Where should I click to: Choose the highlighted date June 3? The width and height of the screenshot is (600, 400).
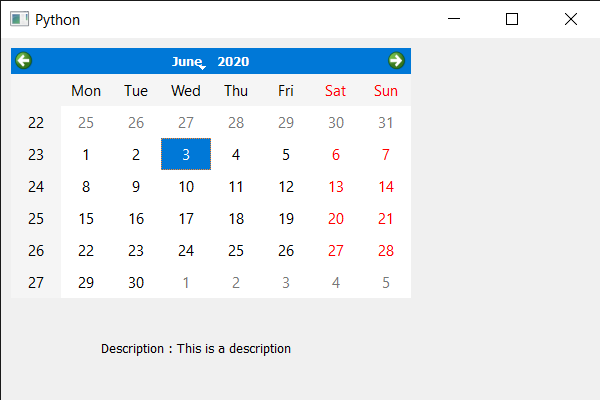pyautogui.click(x=186, y=154)
